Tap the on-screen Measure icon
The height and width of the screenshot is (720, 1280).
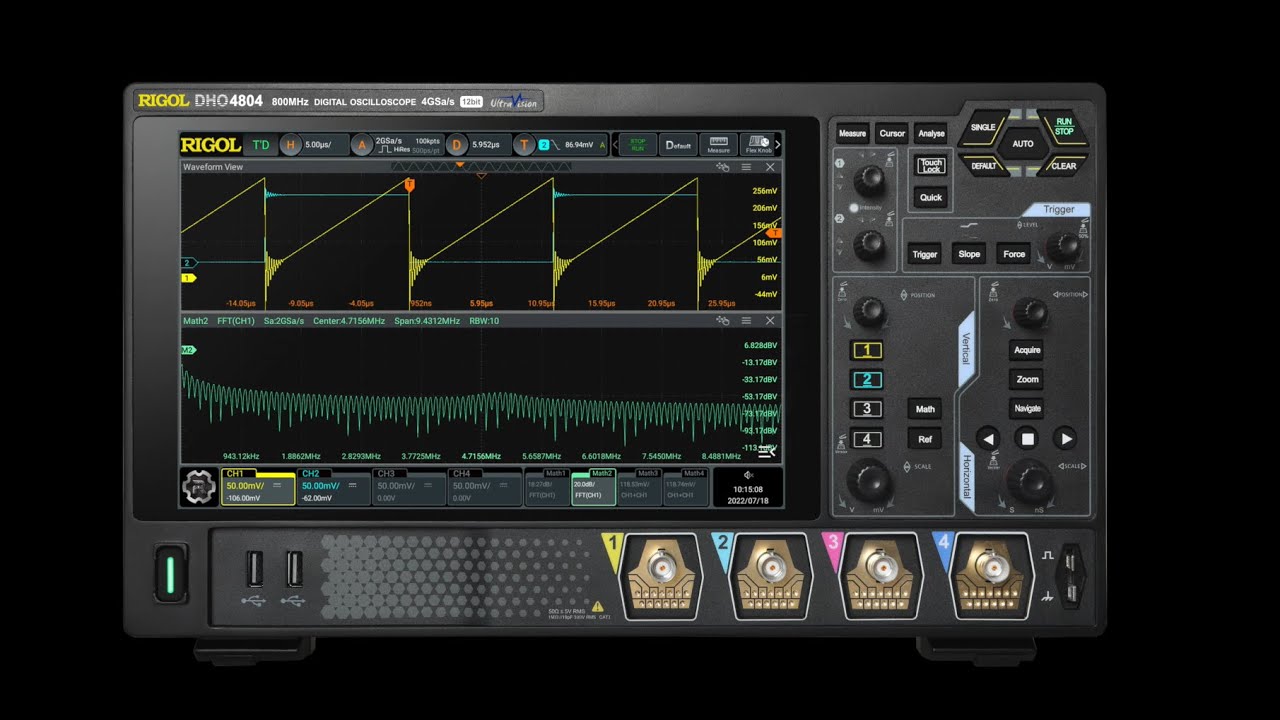[x=718, y=145]
